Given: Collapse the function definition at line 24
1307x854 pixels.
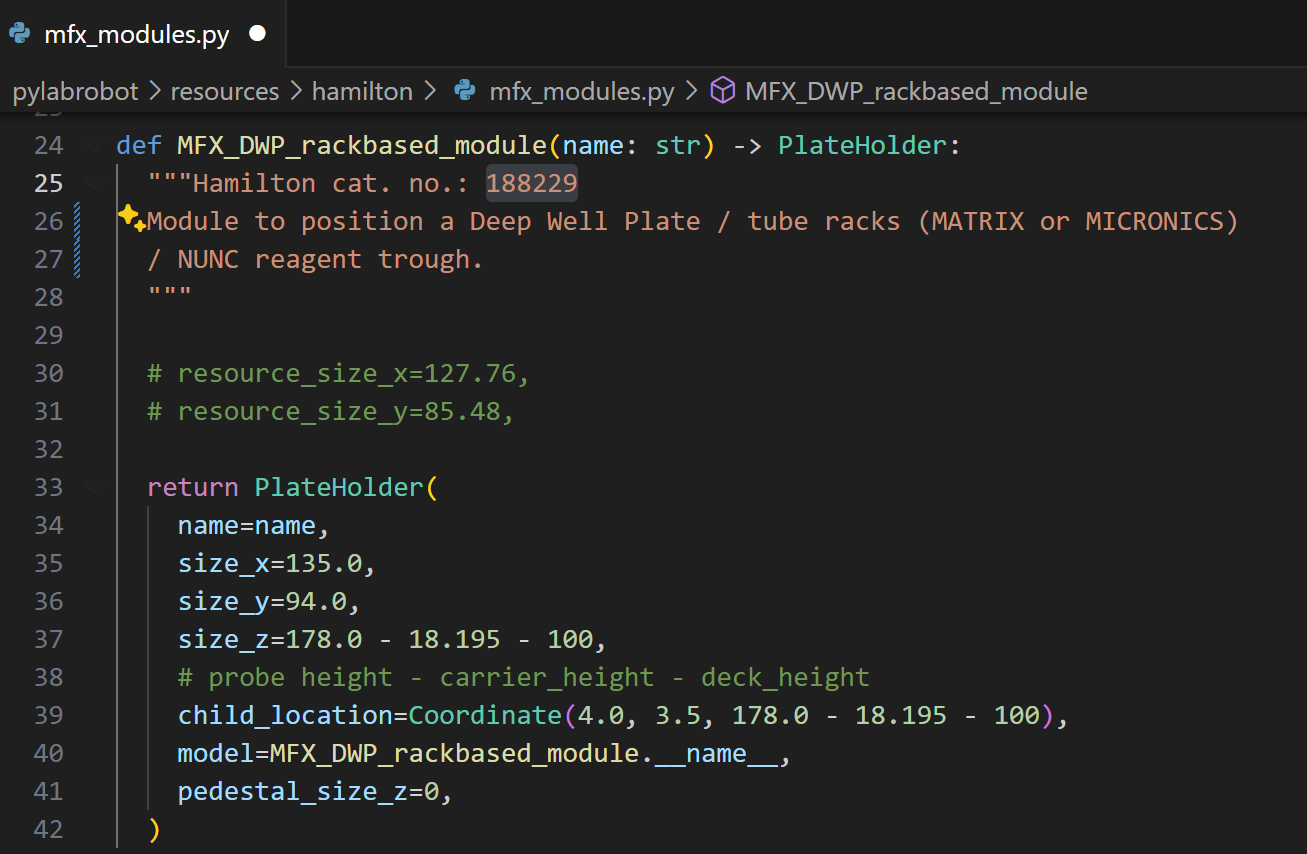Looking at the screenshot, I should tap(94, 146).
